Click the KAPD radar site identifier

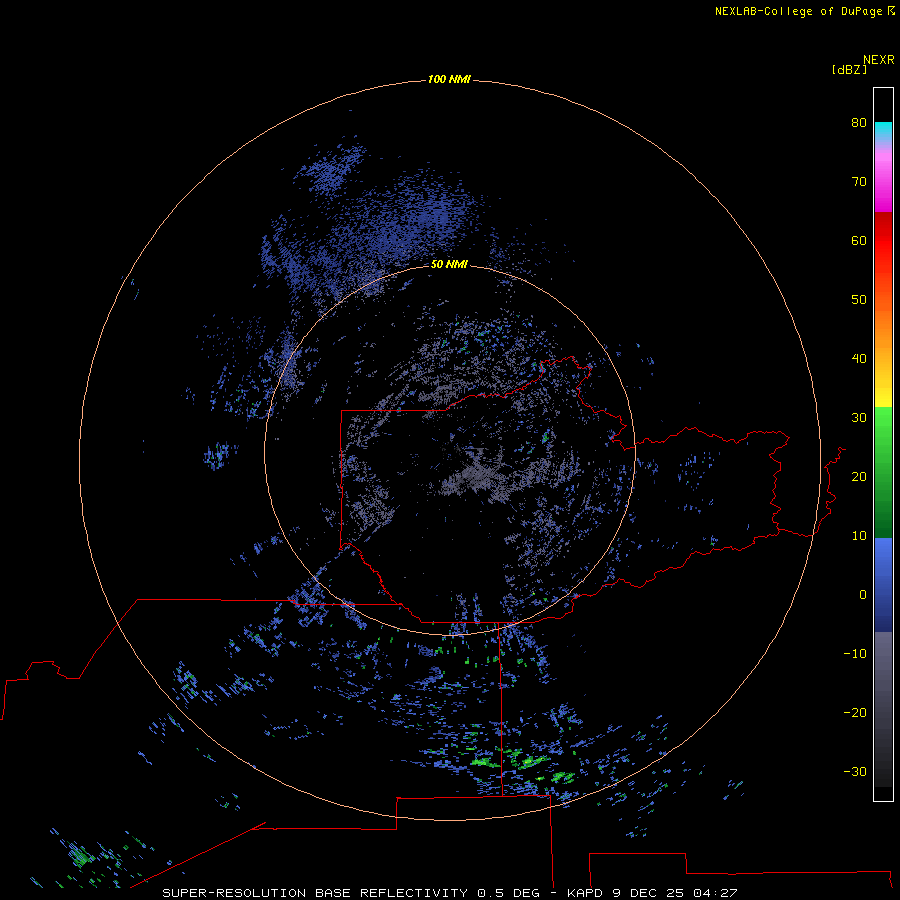(x=585, y=893)
